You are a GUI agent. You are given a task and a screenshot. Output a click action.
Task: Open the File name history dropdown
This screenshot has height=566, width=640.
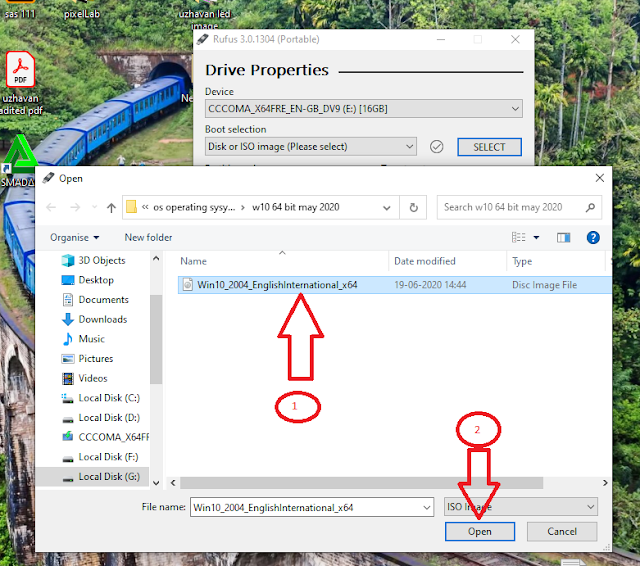(427, 508)
